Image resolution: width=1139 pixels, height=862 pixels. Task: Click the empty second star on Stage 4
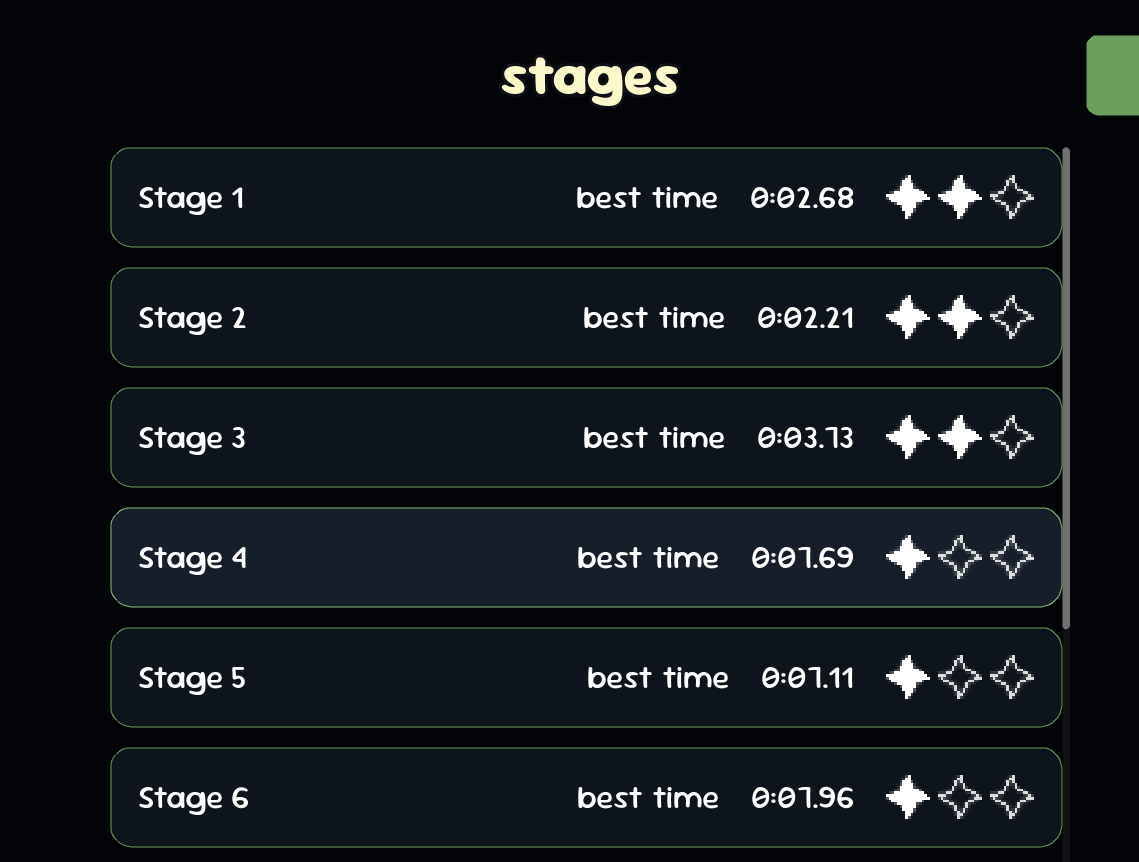pyautogui.click(x=960, y=558)
